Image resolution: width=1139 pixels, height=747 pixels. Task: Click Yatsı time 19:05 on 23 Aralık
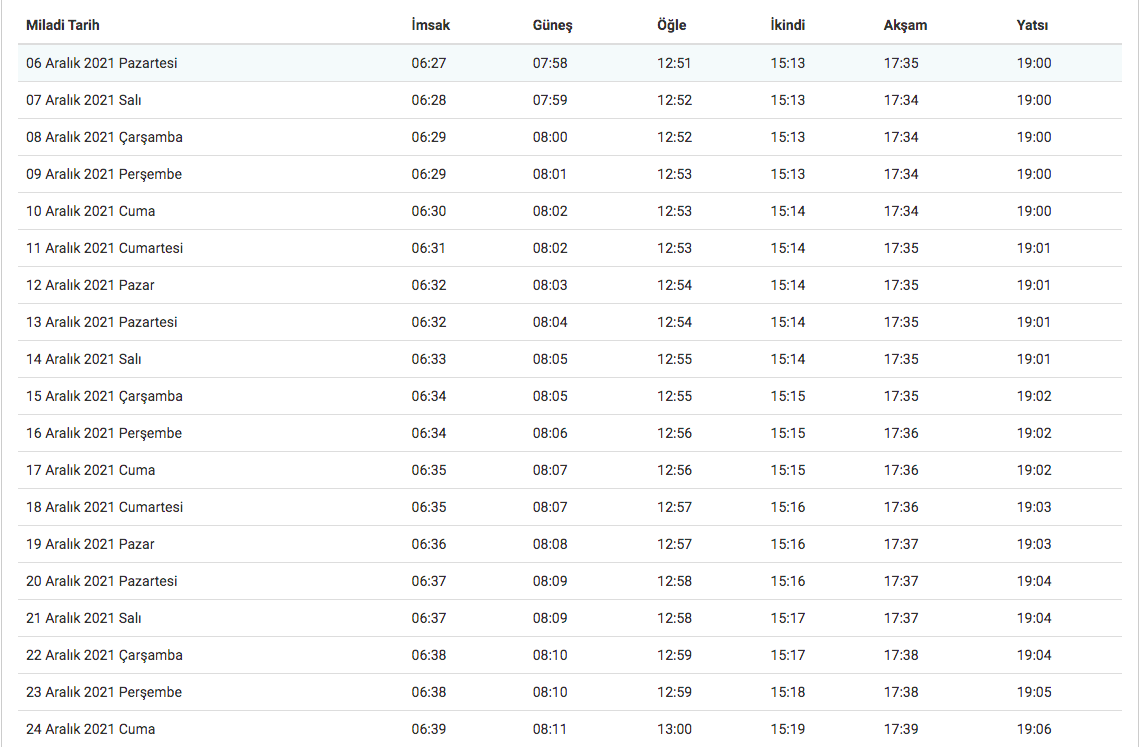point(1034,692)
